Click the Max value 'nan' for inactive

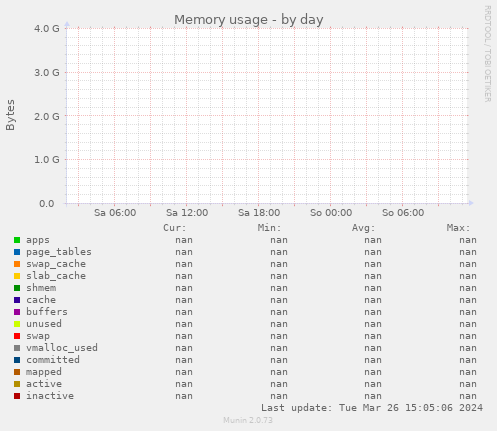468,396
